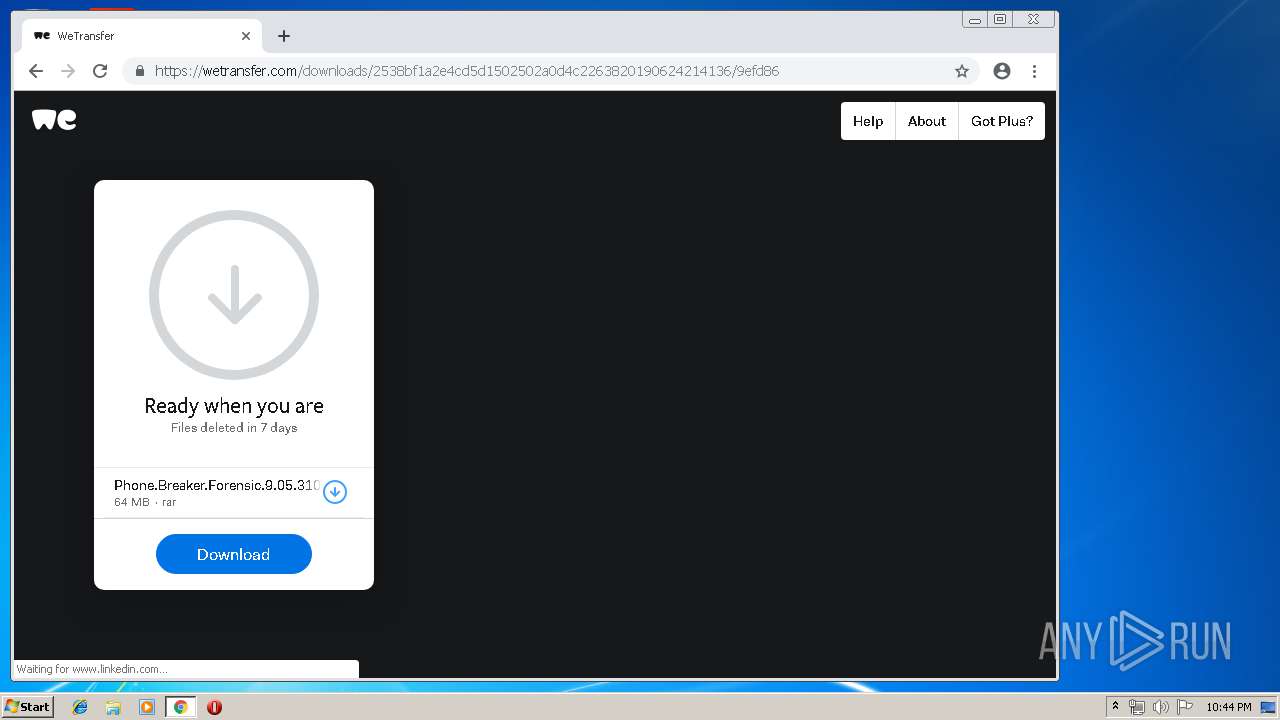Screen dimensions: 1280x720
Task: Click the padlock site security icon
Action: [139, 71]
